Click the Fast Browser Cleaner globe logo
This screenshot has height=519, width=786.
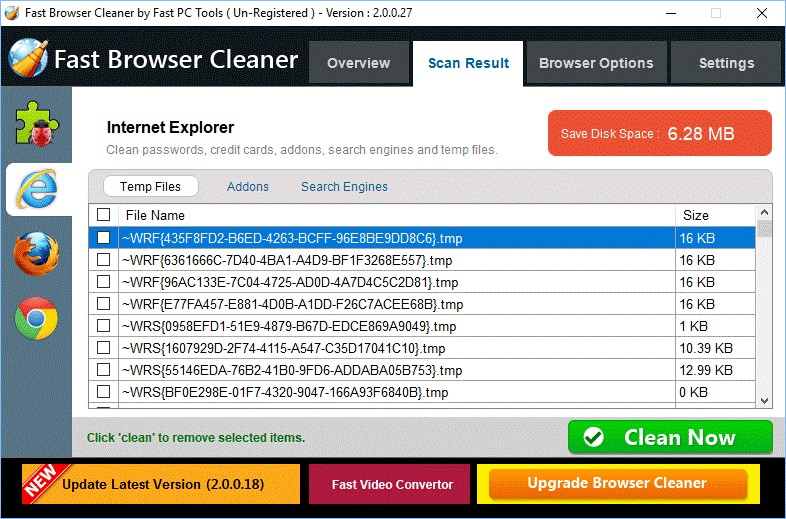[28, 58]
